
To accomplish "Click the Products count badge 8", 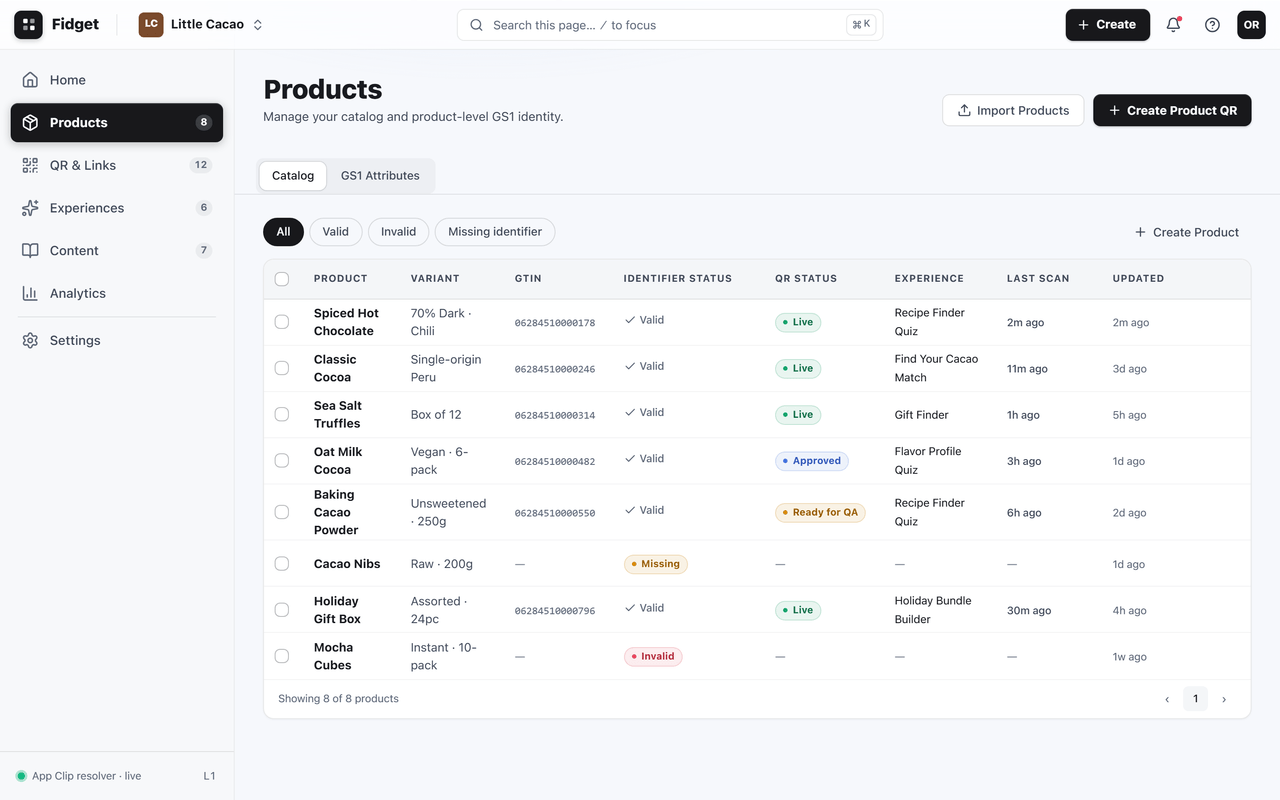I will pos(204,123).
